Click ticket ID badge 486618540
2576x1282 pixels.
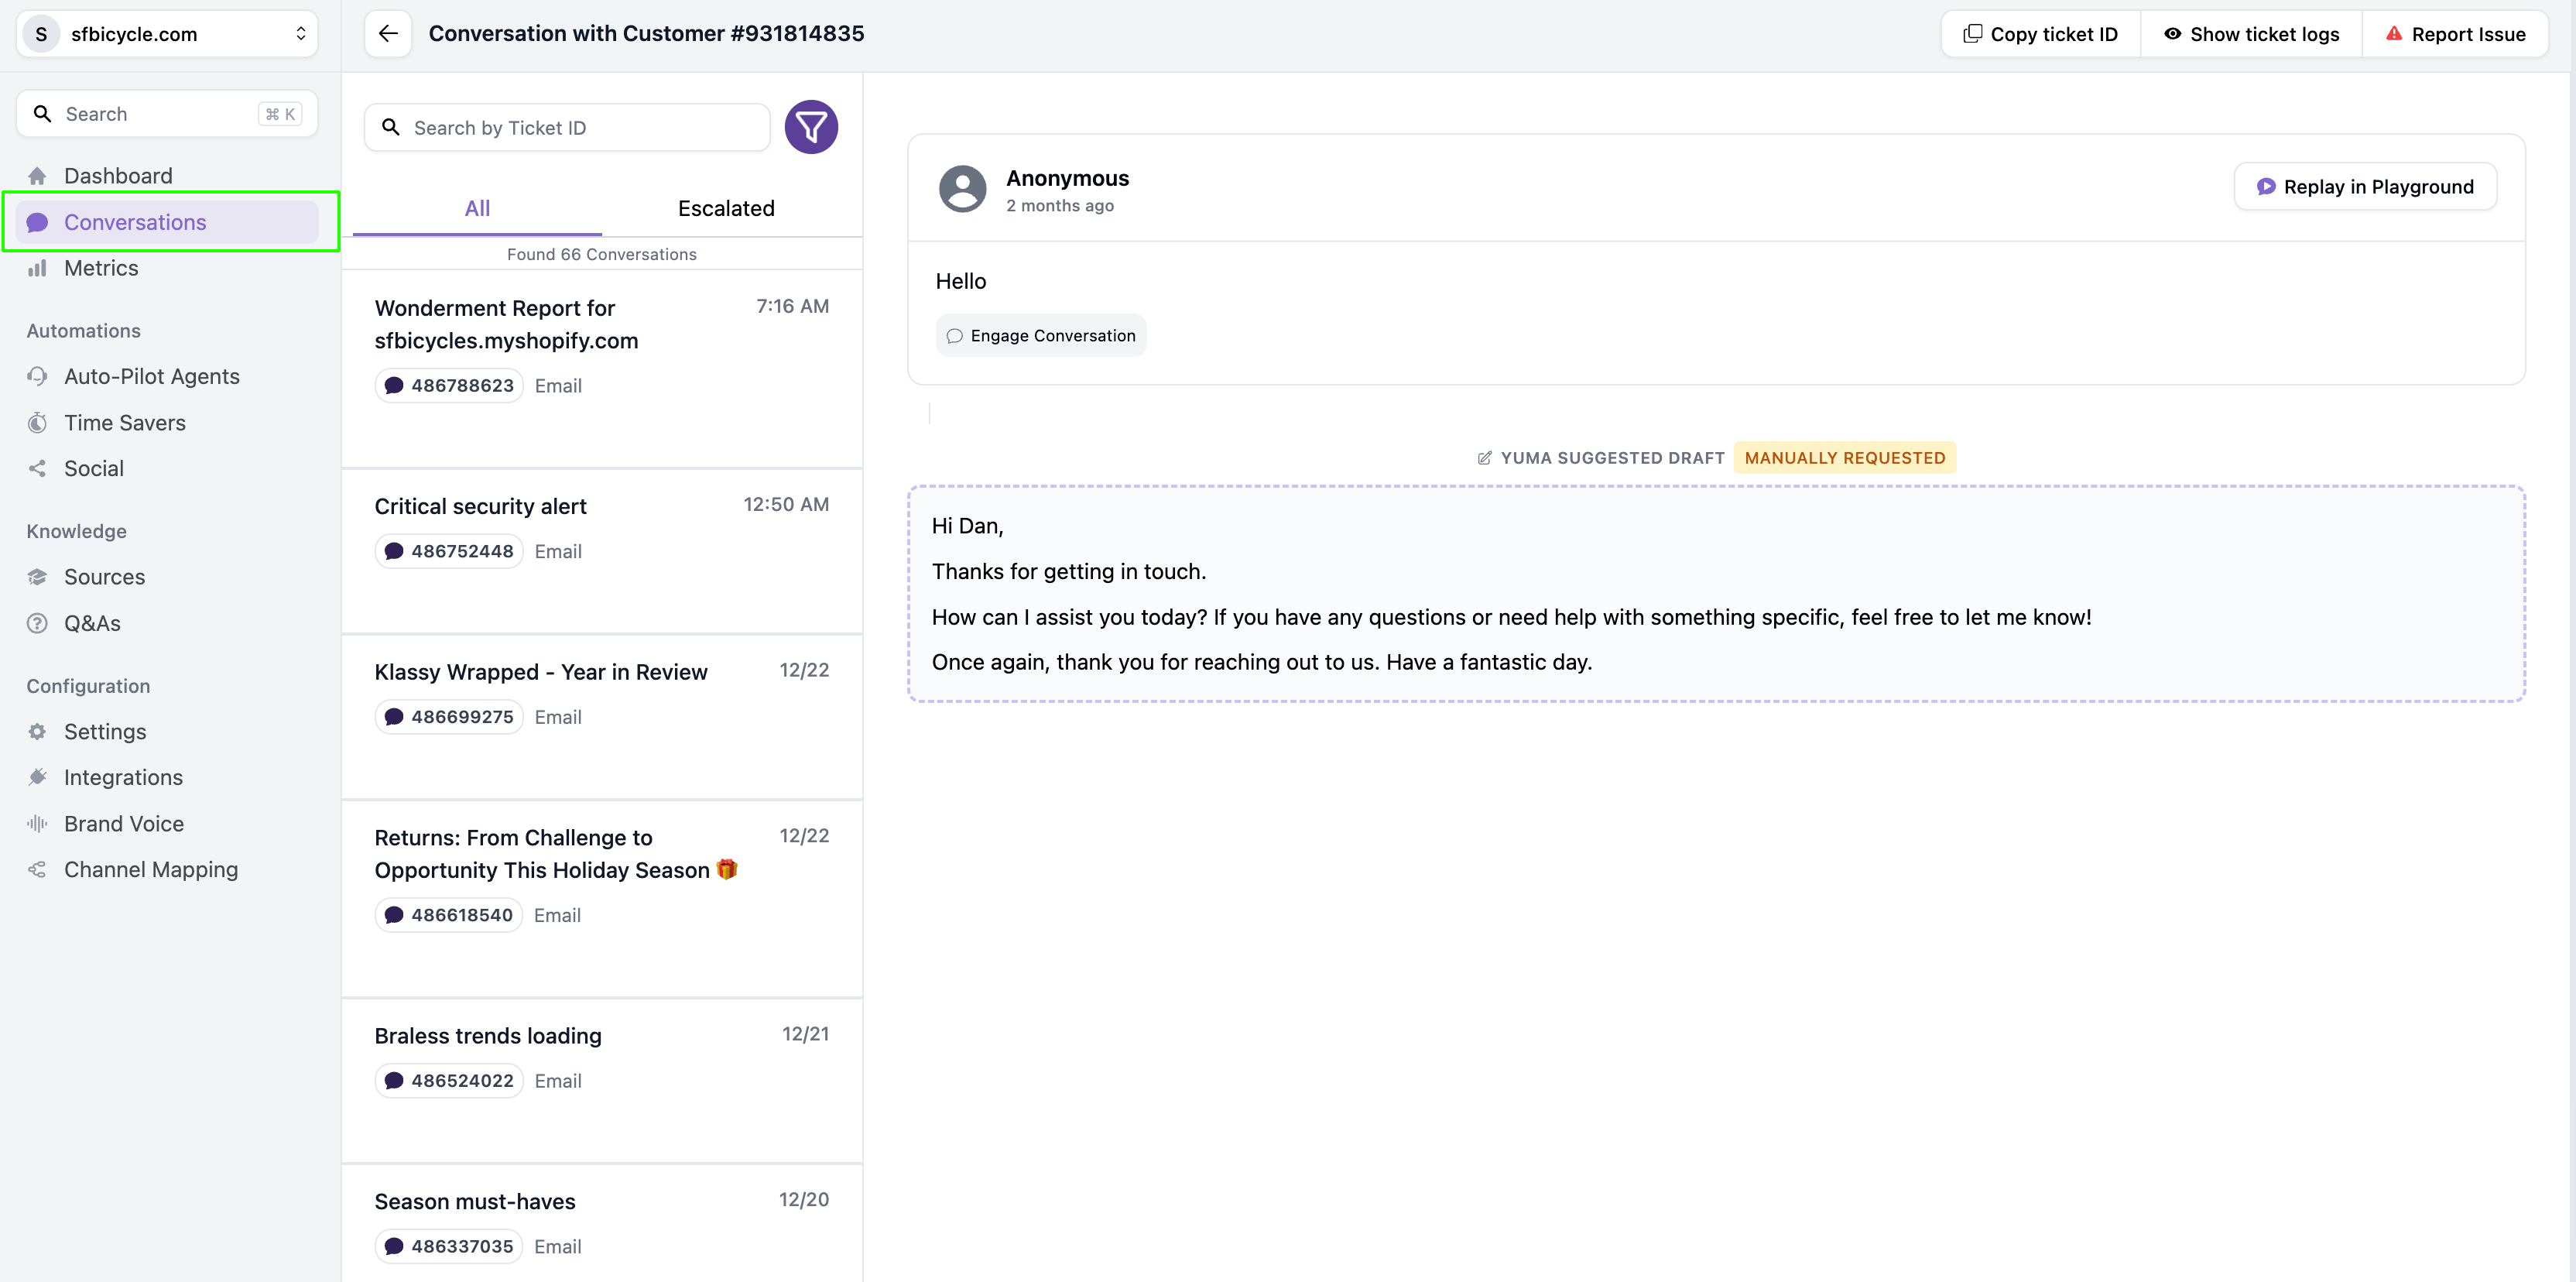click(449, 915)
